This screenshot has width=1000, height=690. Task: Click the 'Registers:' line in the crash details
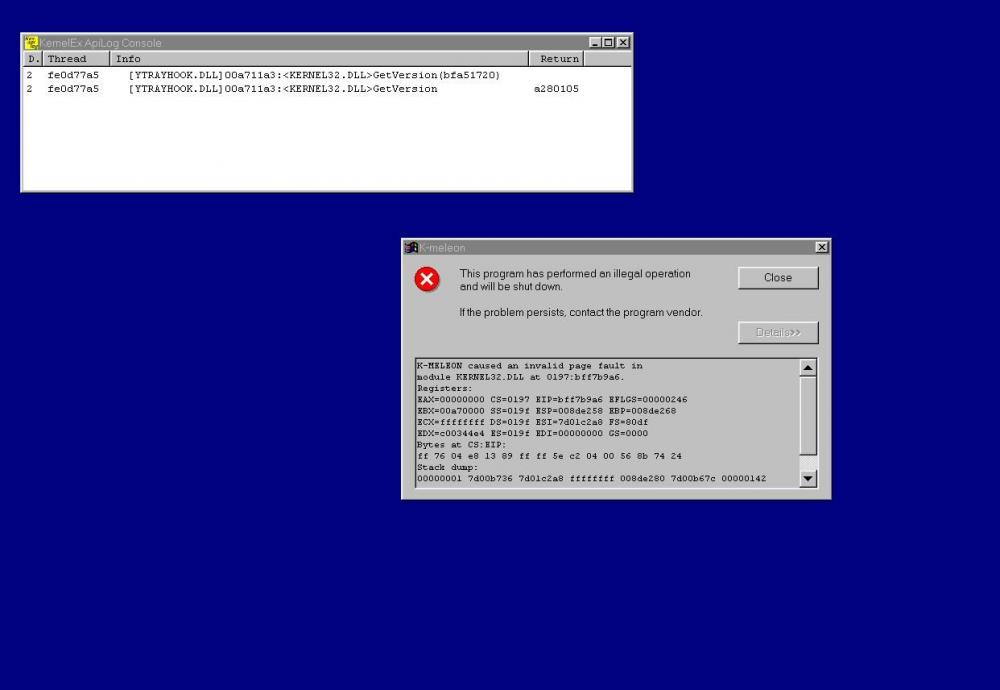point(445,388)
